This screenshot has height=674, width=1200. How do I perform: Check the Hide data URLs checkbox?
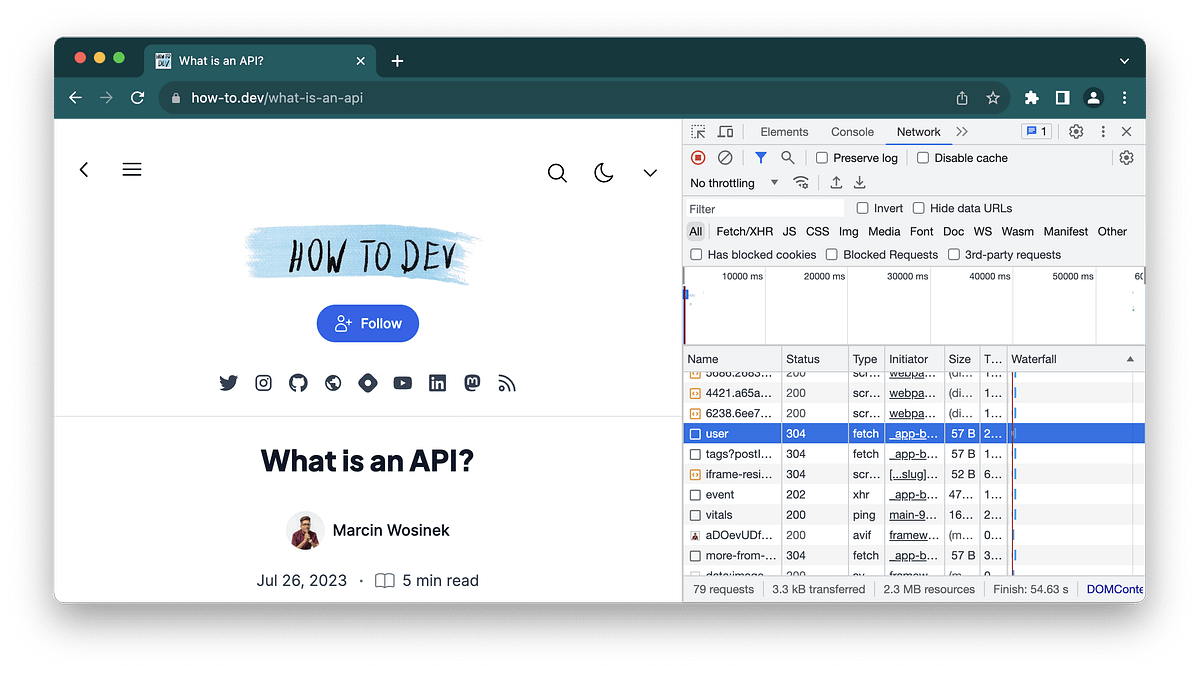918,207
